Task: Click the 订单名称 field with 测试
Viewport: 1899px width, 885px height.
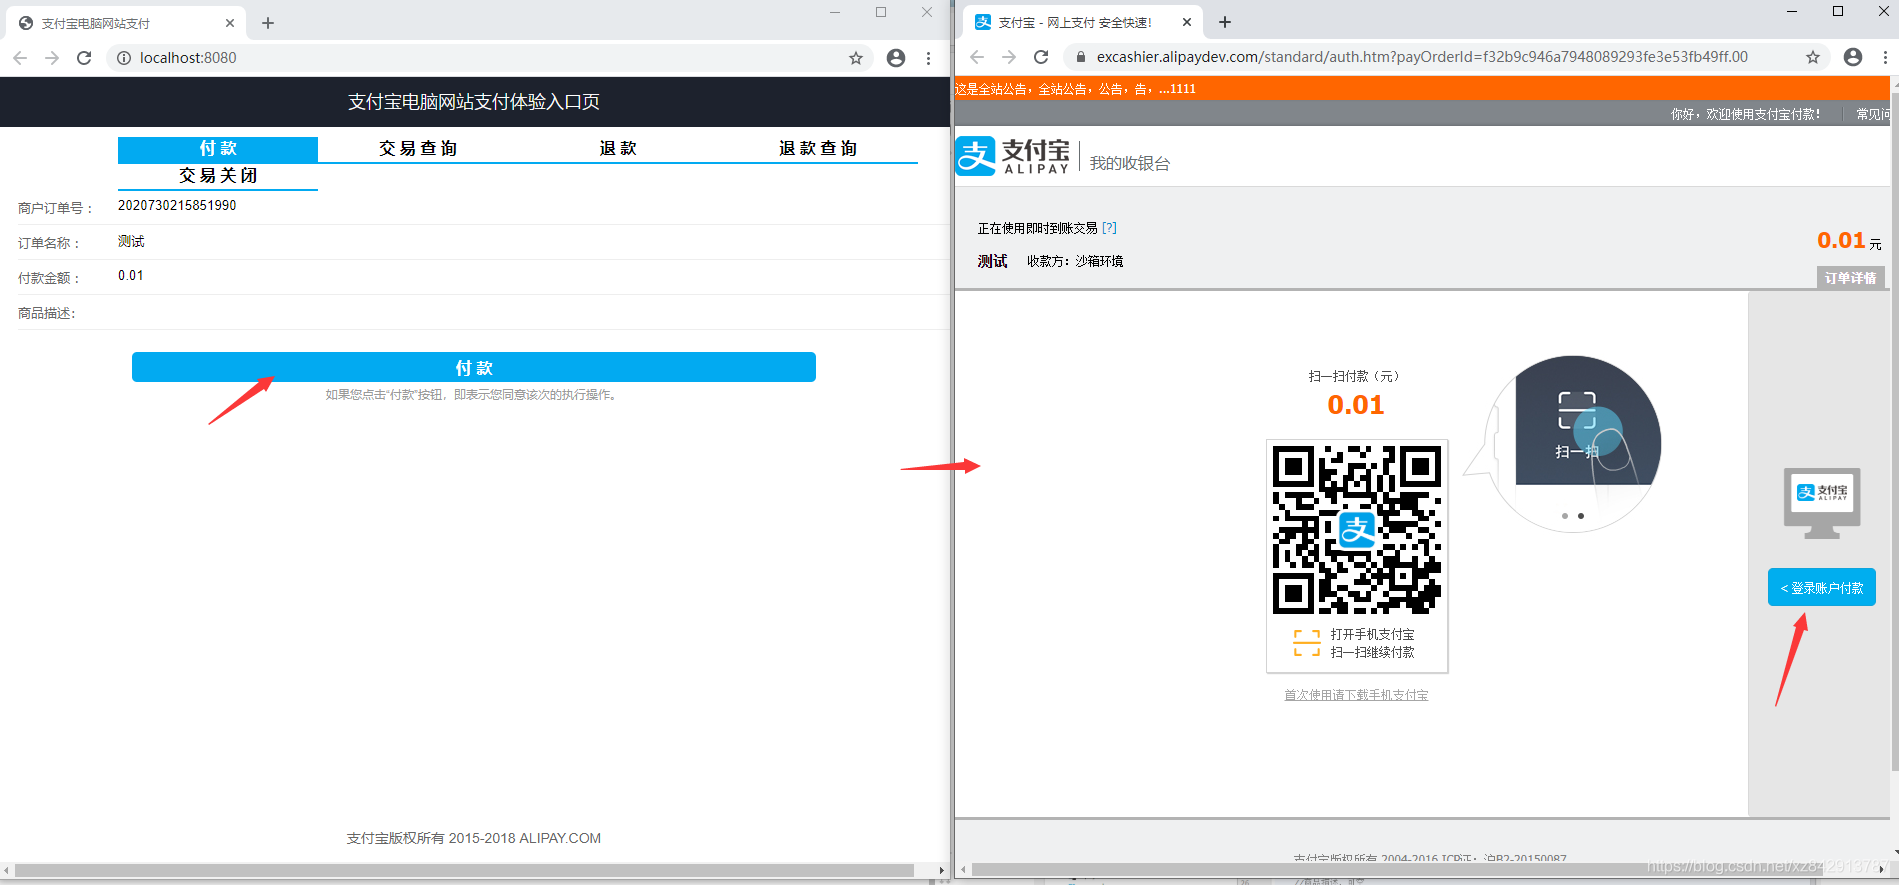Action: tap(532, 242)
